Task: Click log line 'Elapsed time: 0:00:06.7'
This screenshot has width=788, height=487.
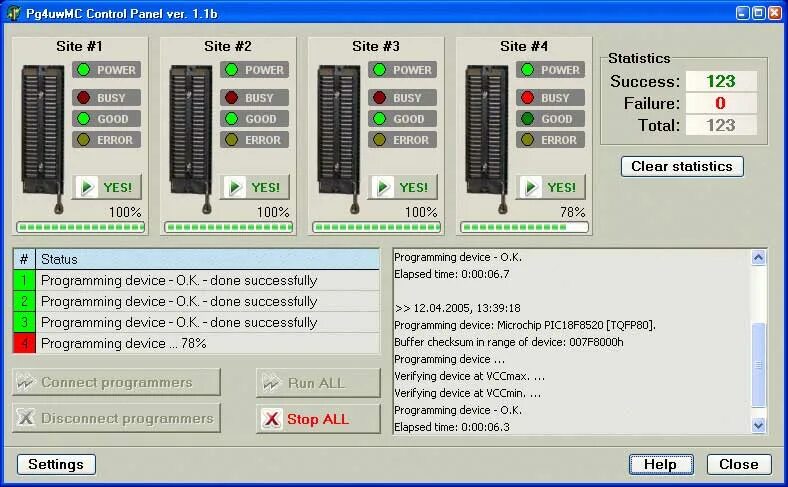Action: point(452,274)
